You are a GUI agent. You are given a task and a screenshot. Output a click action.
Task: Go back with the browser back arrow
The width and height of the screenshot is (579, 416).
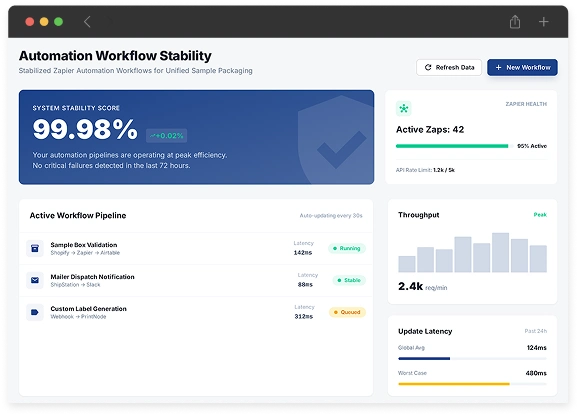87,22
